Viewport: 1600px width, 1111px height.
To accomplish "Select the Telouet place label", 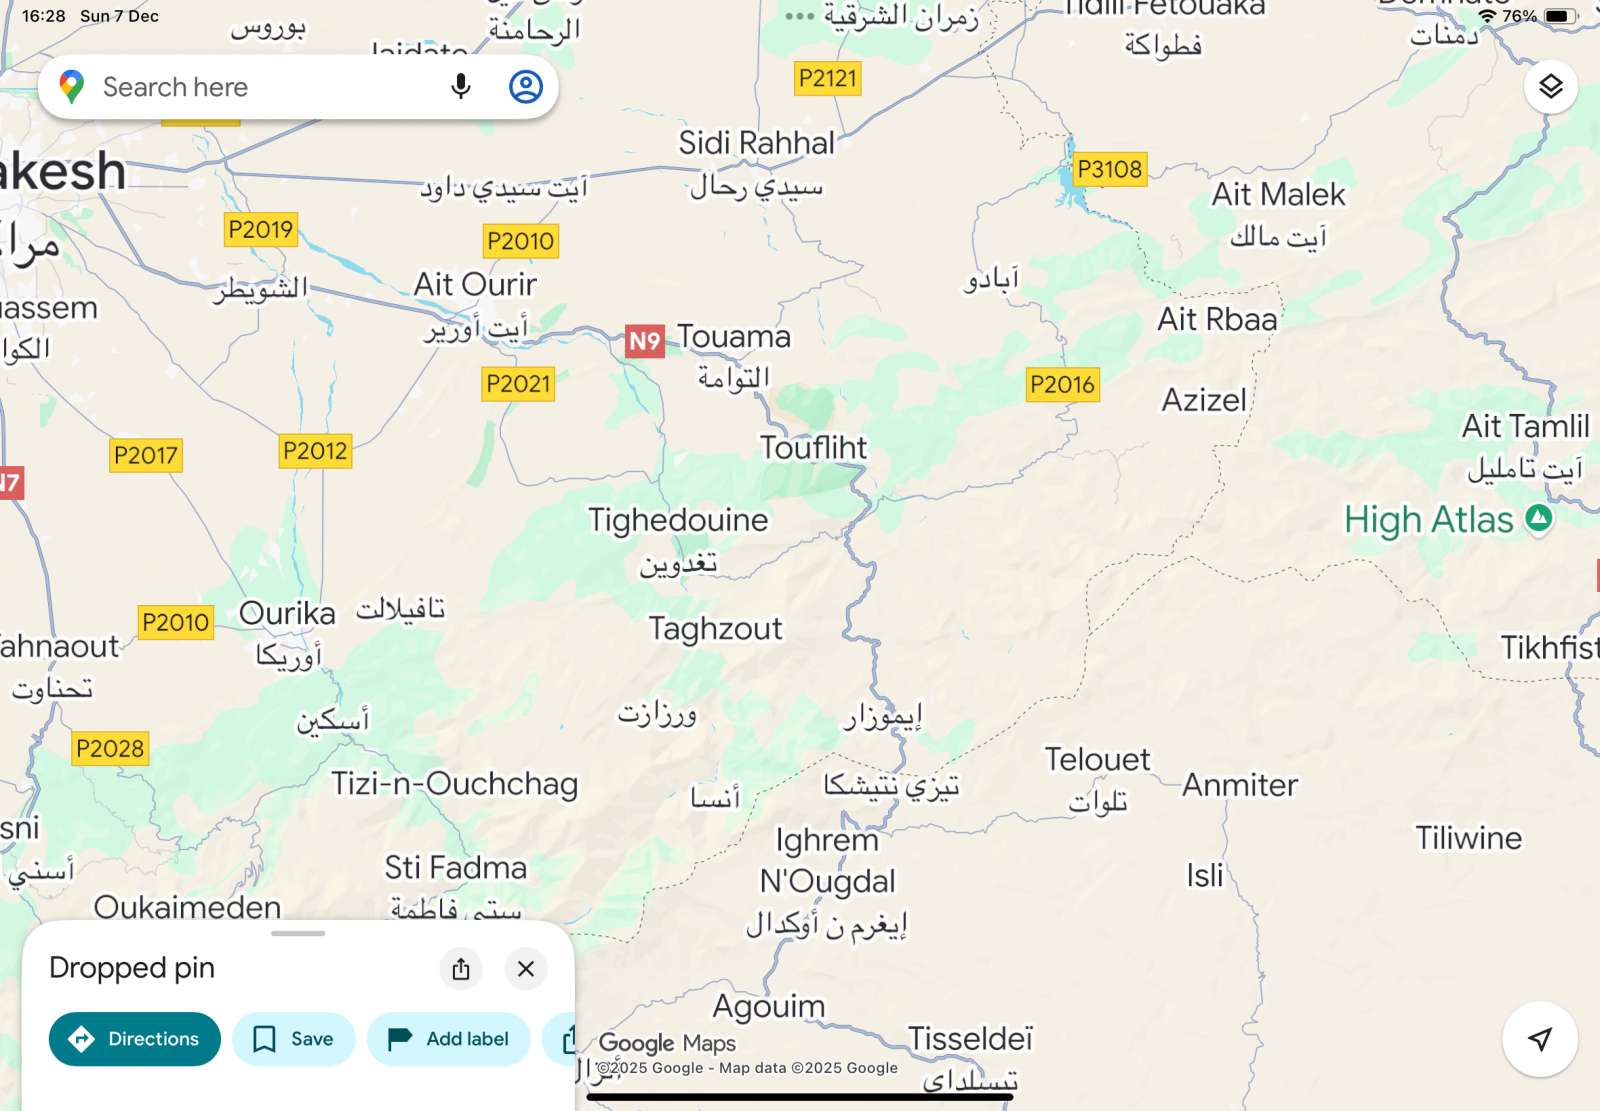I will click(1098, 759).
